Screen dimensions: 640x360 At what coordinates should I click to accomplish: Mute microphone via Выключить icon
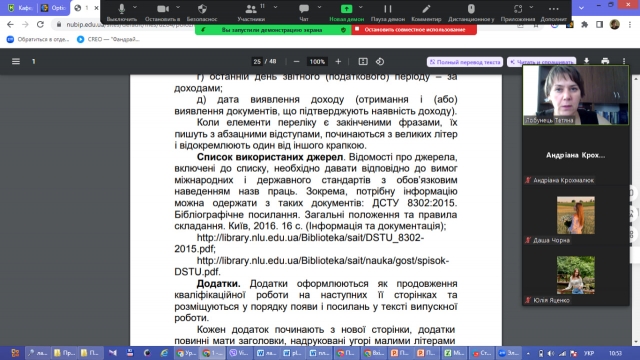122,12
